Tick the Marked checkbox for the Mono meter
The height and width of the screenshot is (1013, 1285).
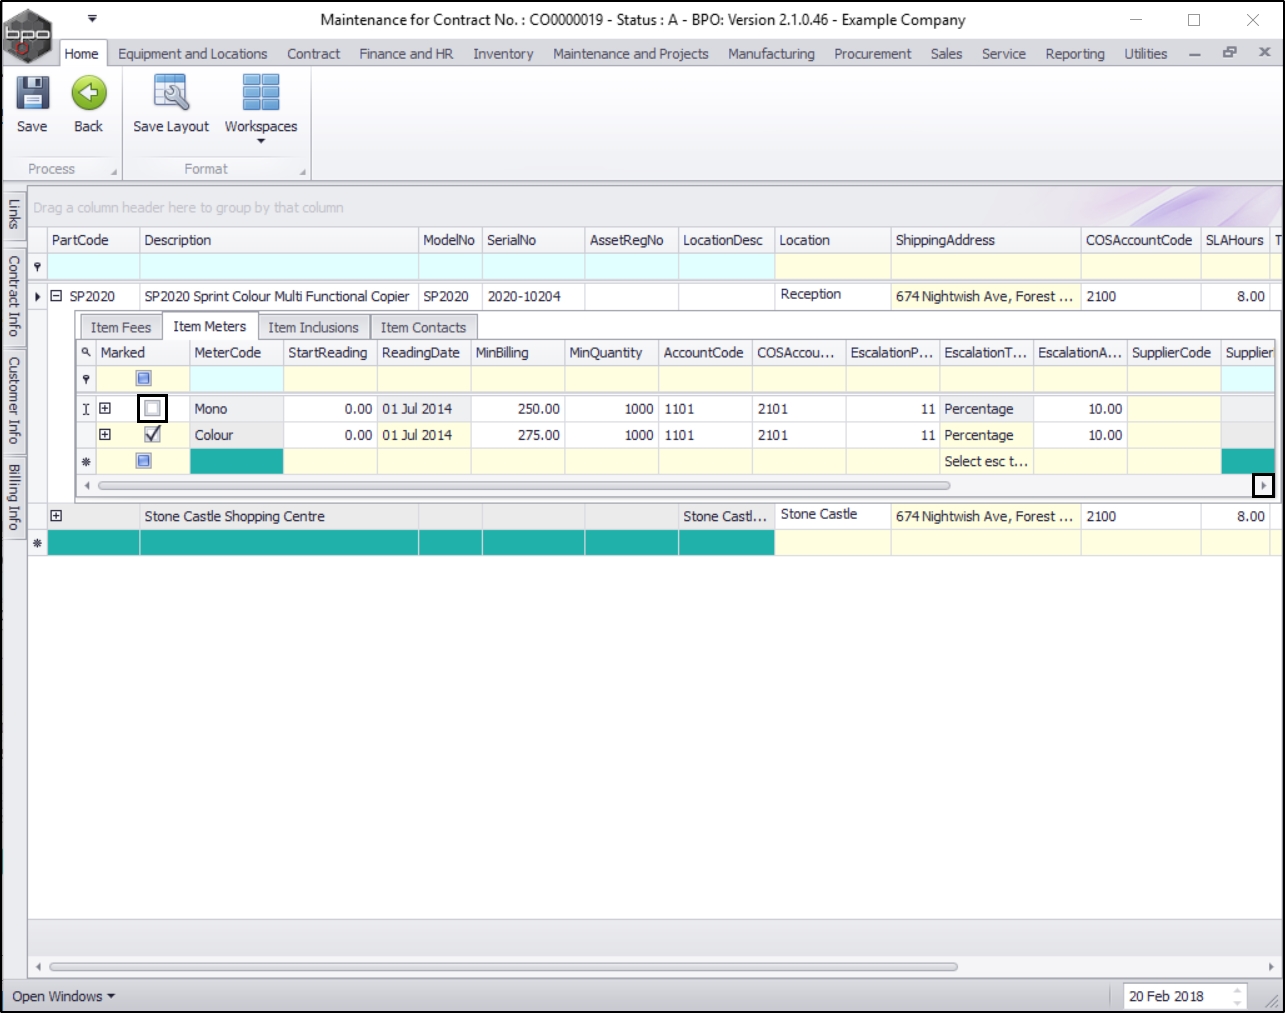pos(152,408)
